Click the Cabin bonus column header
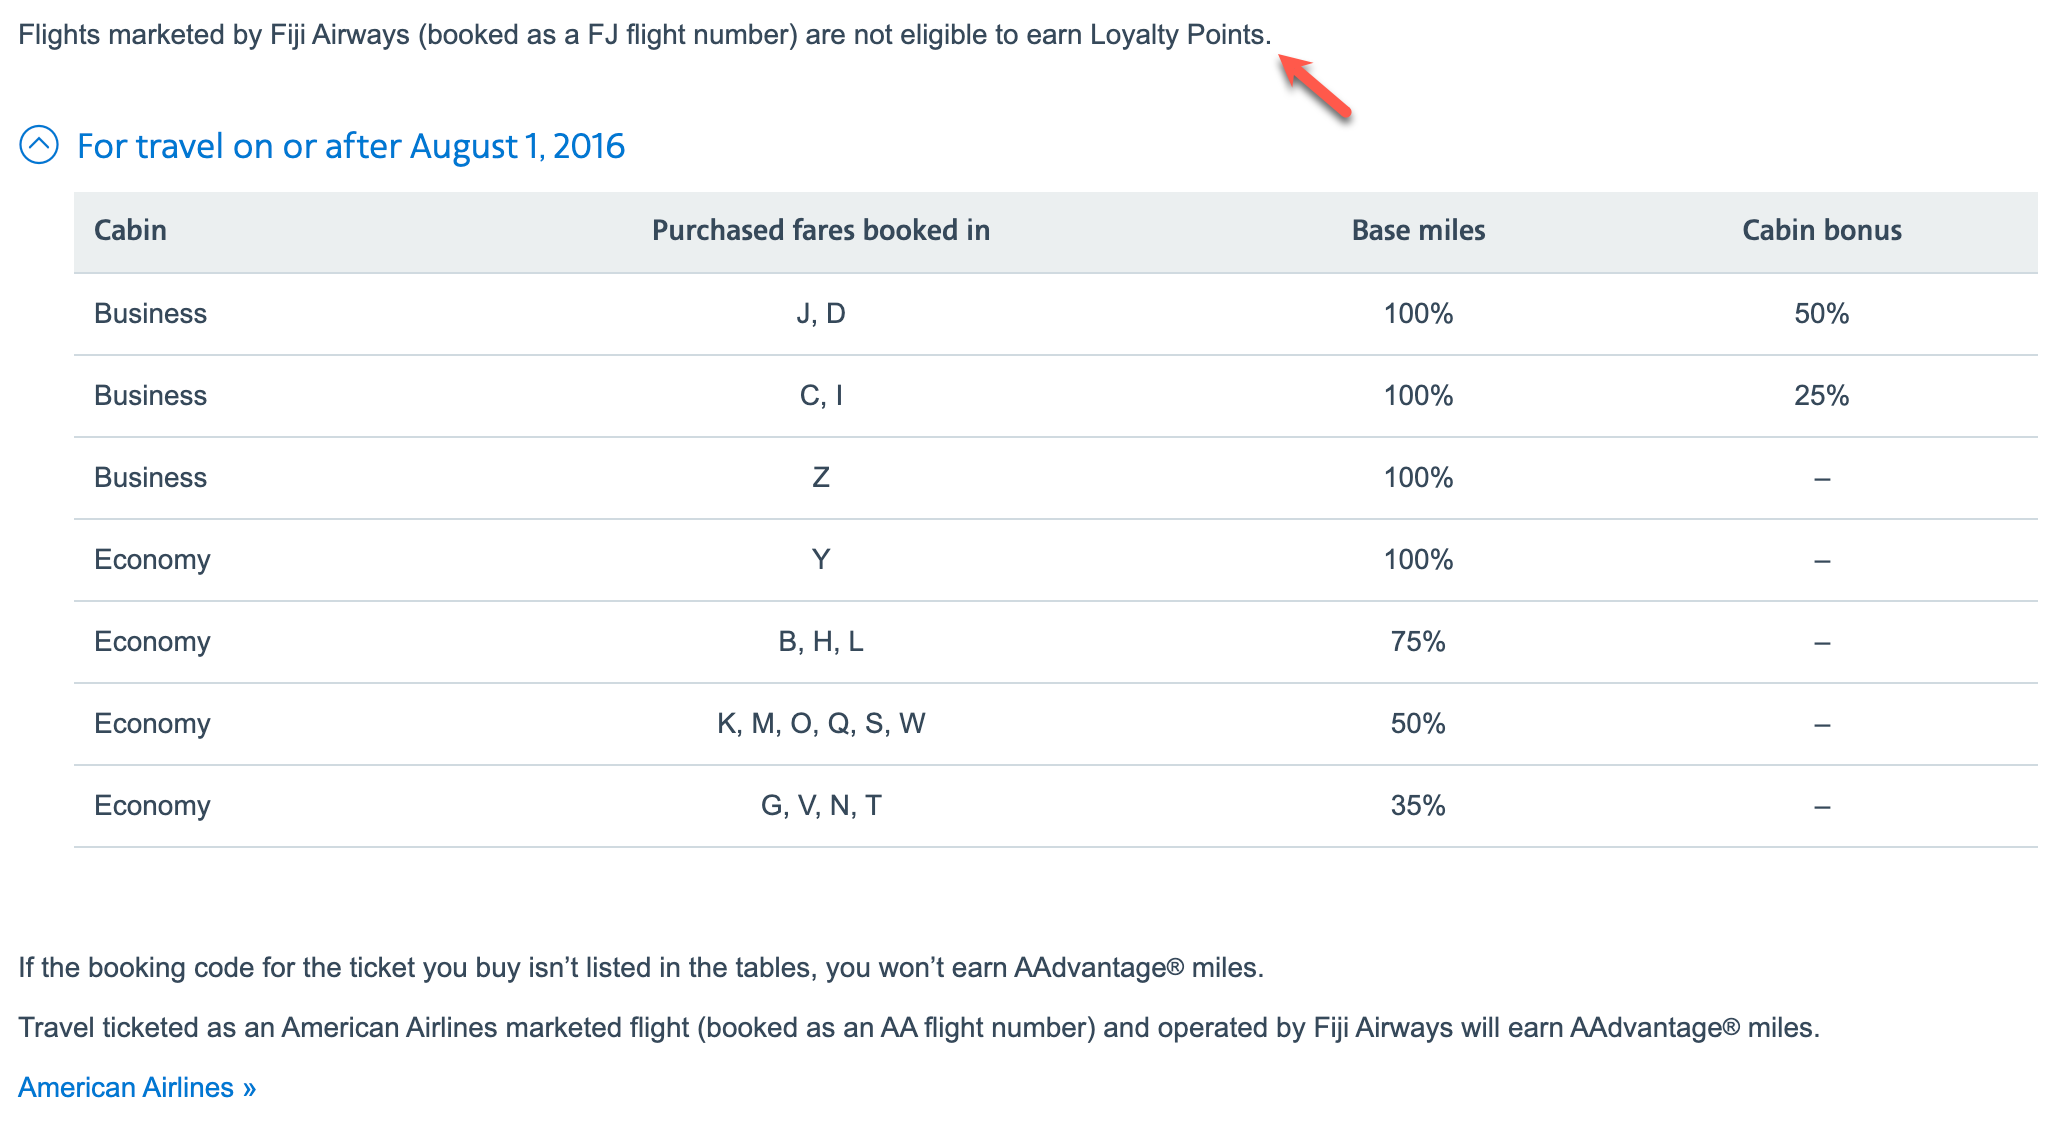The height and width of the screenshot is (1146, 2052). click(1822, 230)
